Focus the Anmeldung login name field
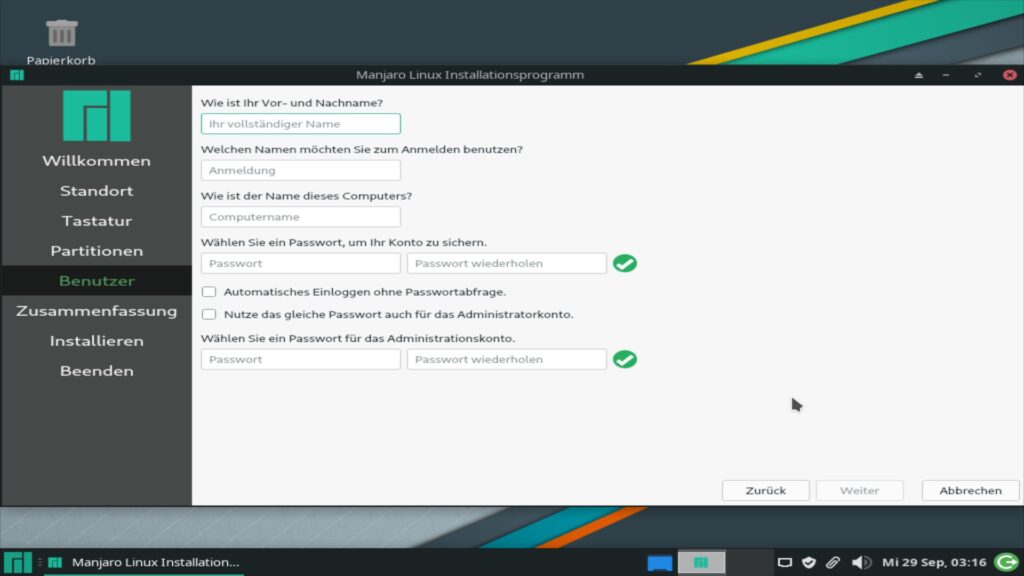Image resolution: width=1024 pixels, height=576 pixels. tap(301, 170)
